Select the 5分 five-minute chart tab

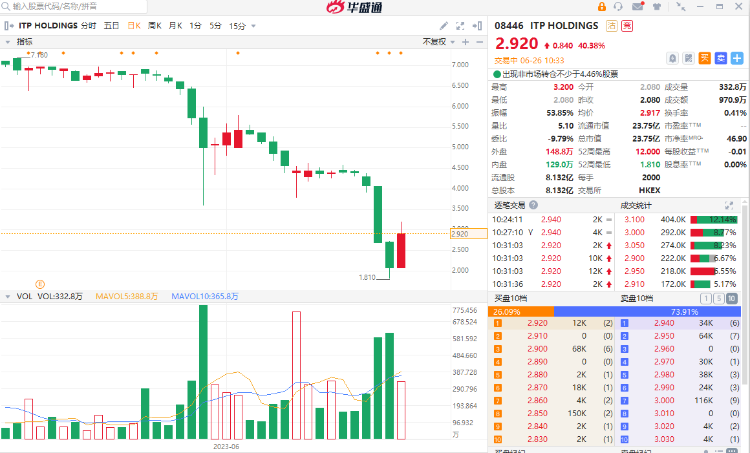215,26
